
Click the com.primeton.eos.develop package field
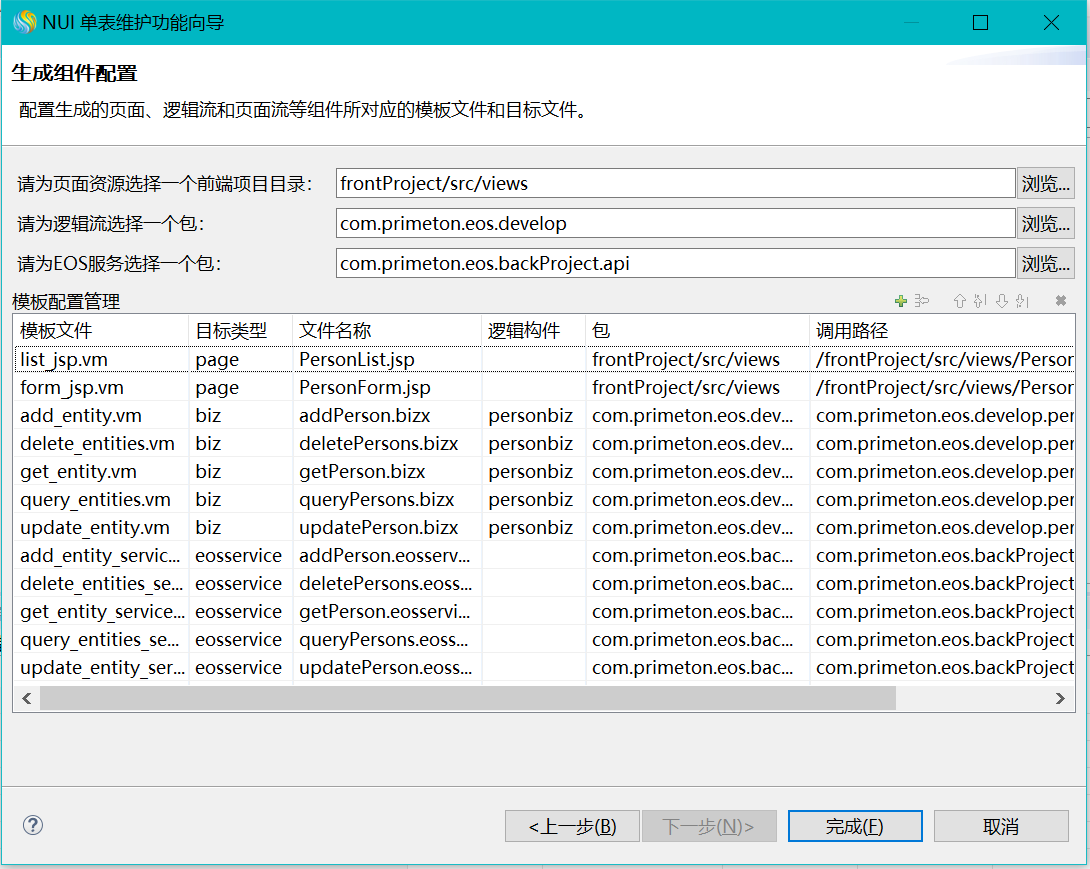tap(675, 223)
